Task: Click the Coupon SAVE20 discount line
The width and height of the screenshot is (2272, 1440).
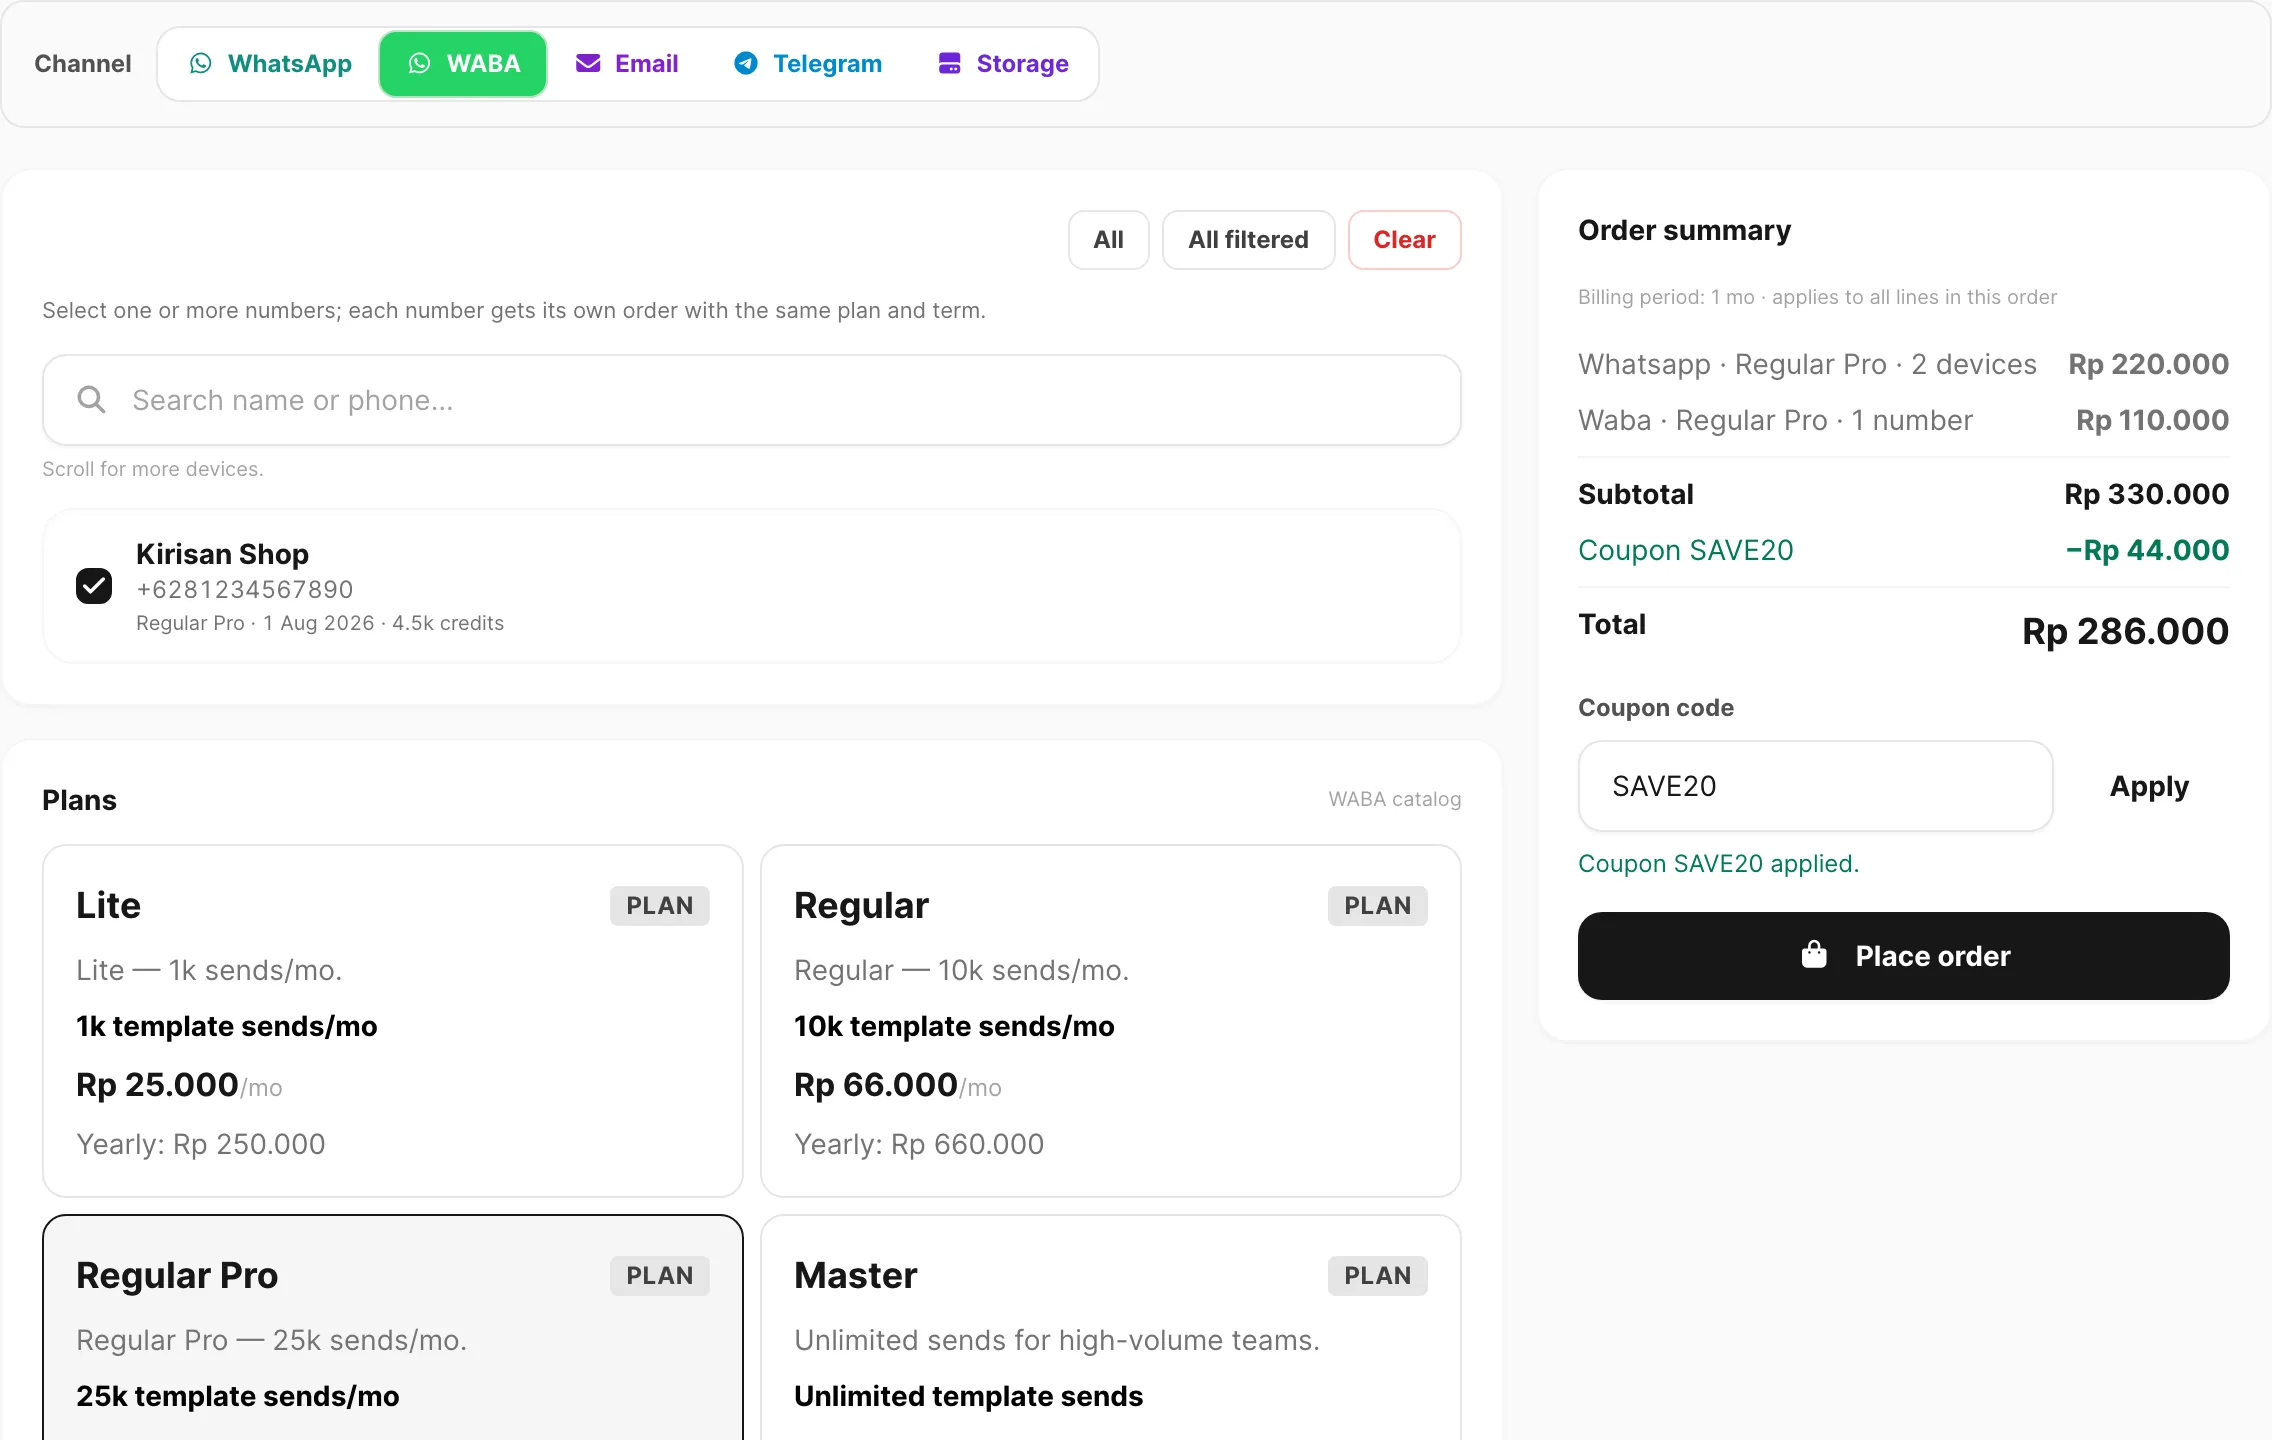Action: point(1903,550)
